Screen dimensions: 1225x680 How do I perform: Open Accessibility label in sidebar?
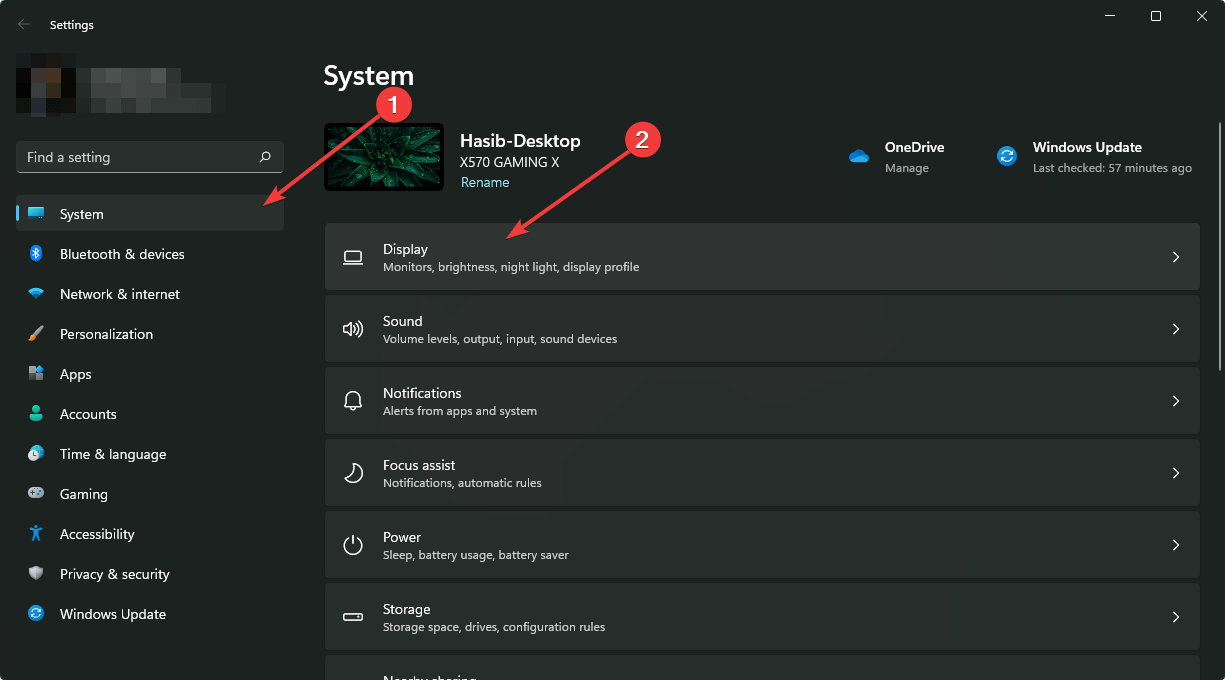point(97,534)
